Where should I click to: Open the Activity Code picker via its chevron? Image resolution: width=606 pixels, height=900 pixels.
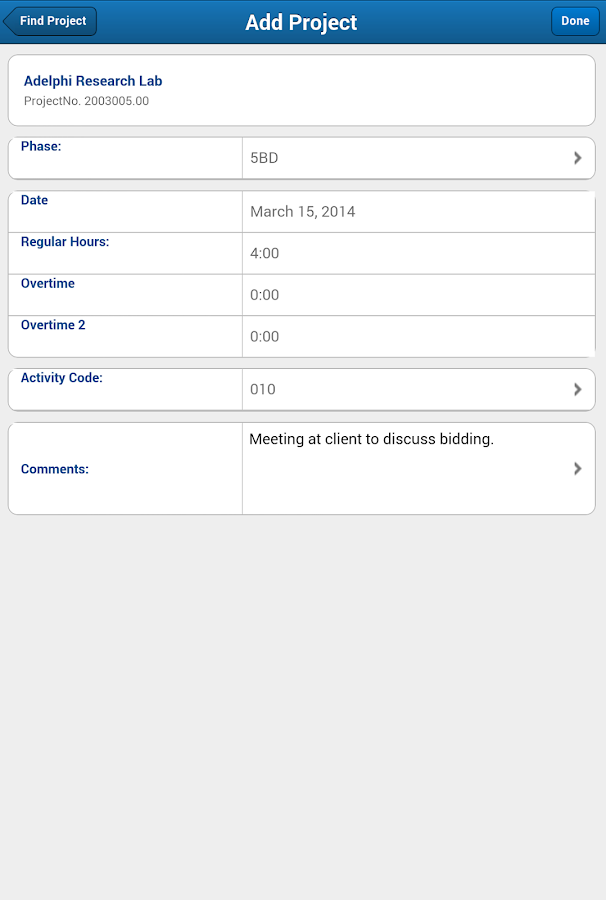[577, 389]
